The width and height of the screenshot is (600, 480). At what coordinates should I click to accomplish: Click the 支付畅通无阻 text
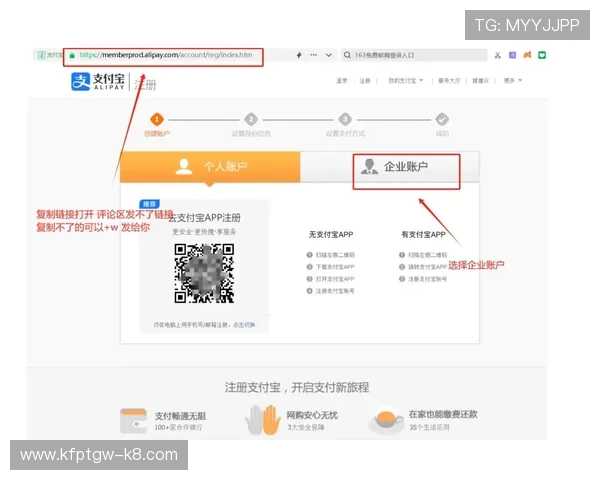[180, 416]
